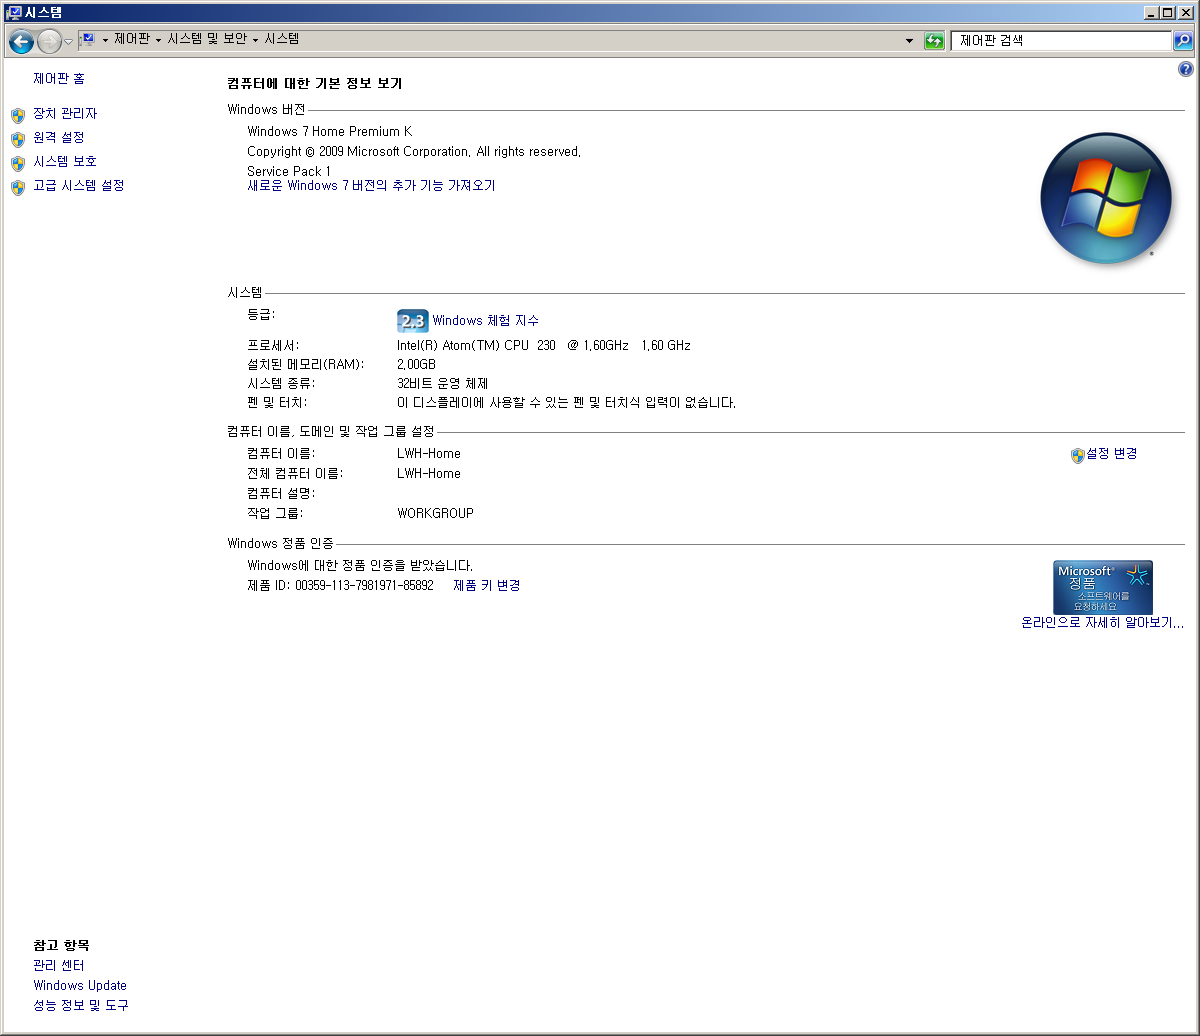The width and height of the screenshot is (1200, 1036).
Task: Click the search magnifier icon
Action: coord(1183,41)
